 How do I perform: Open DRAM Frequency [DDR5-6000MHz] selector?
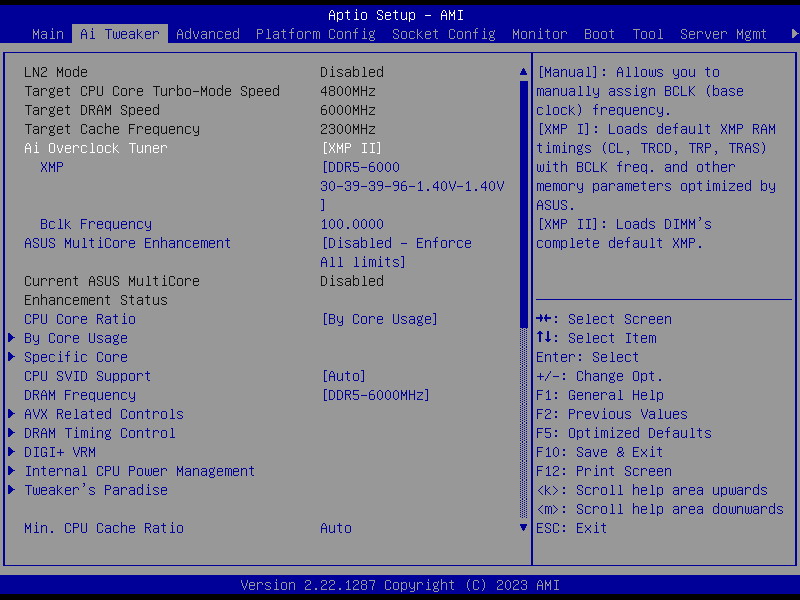click(x=376, y=395)
